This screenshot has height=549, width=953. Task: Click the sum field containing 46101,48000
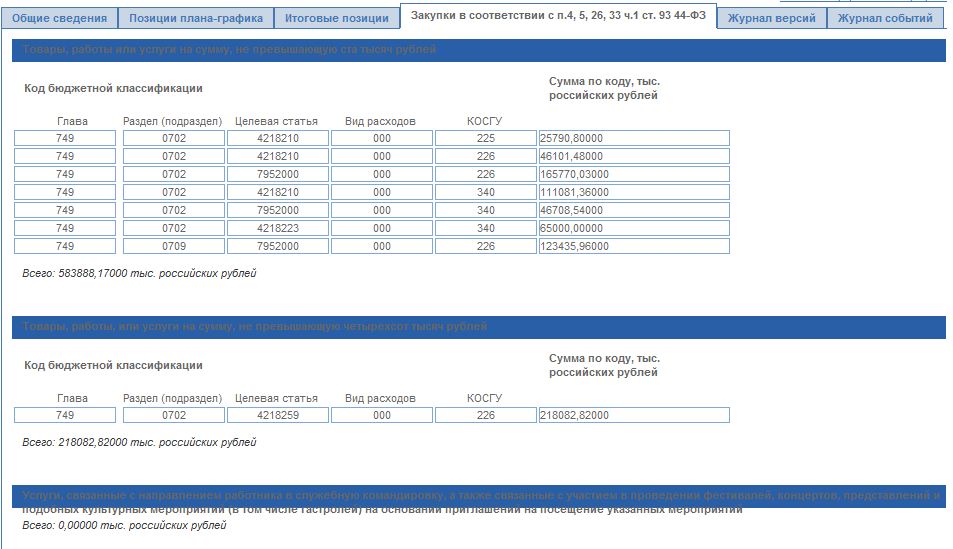[x=634, y=156]
